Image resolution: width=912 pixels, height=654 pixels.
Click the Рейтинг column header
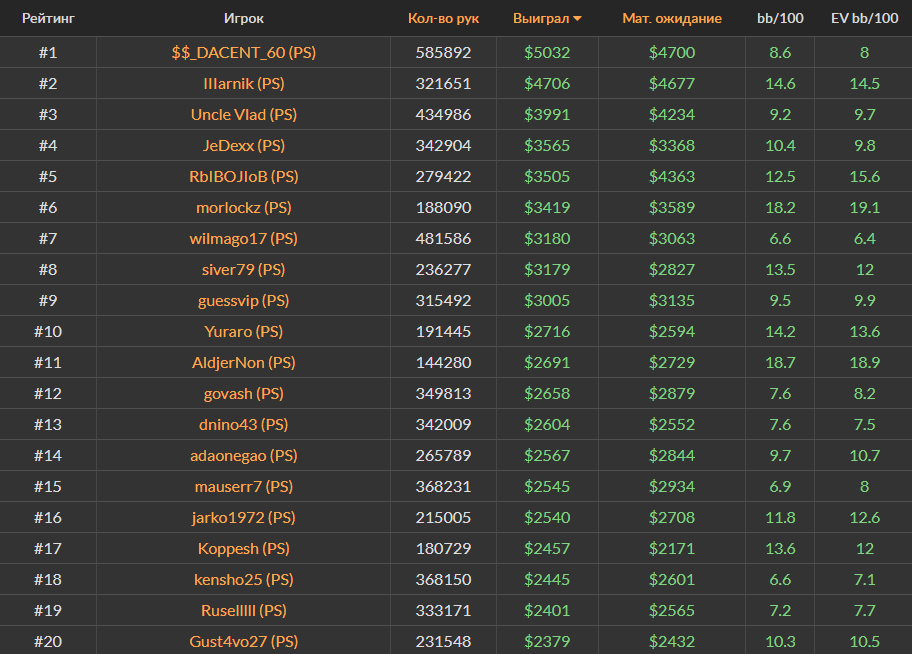48,18
